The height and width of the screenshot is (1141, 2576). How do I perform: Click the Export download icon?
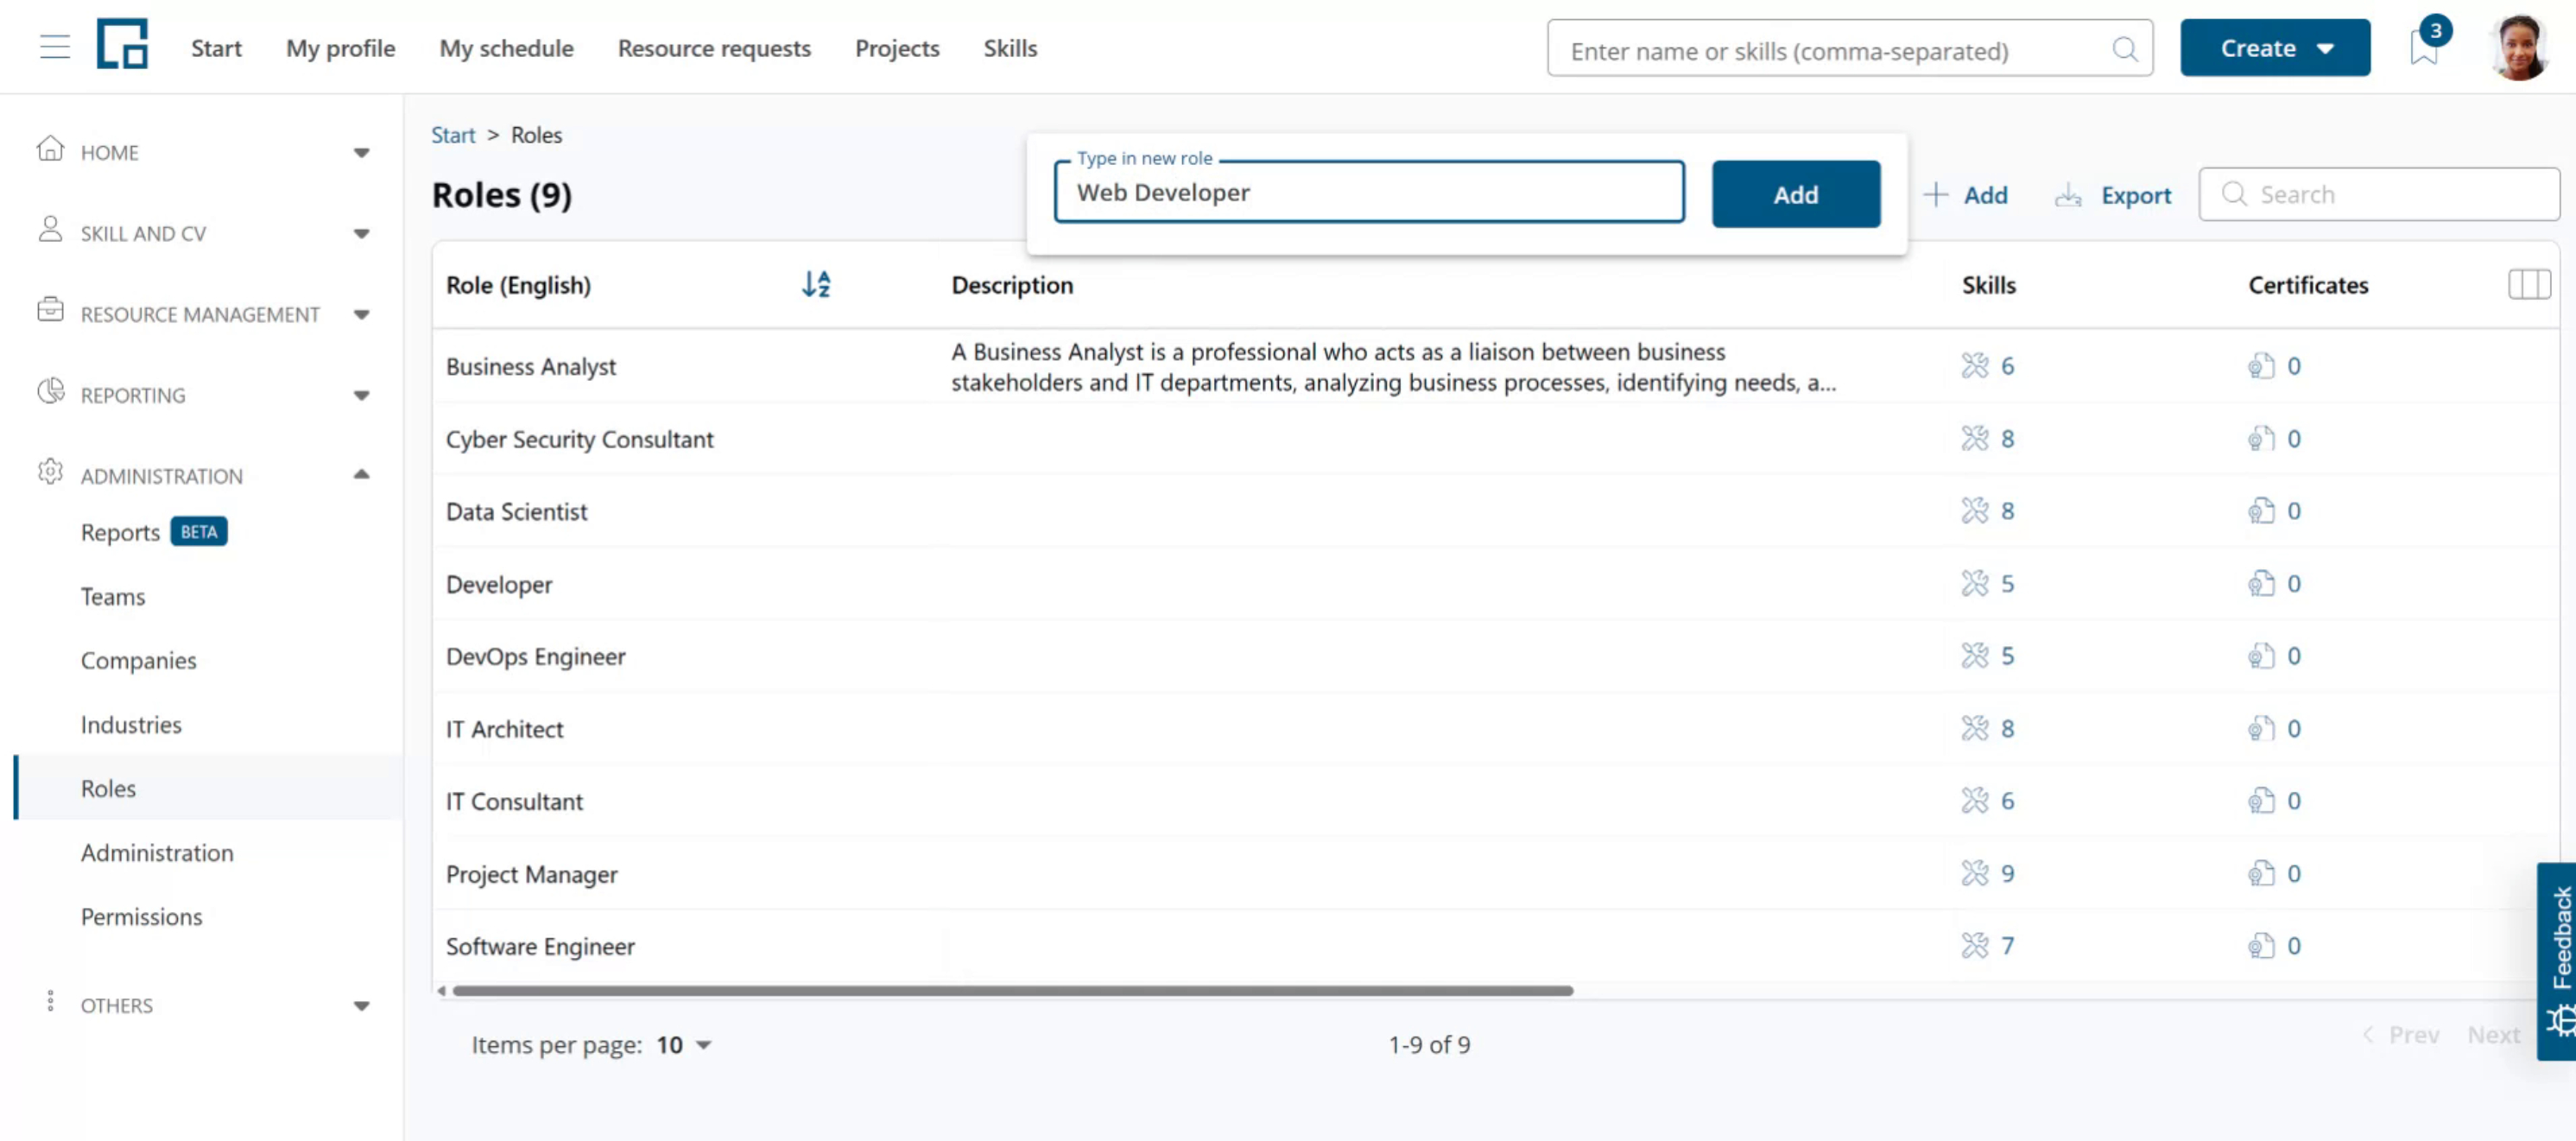click(2068, 195)
